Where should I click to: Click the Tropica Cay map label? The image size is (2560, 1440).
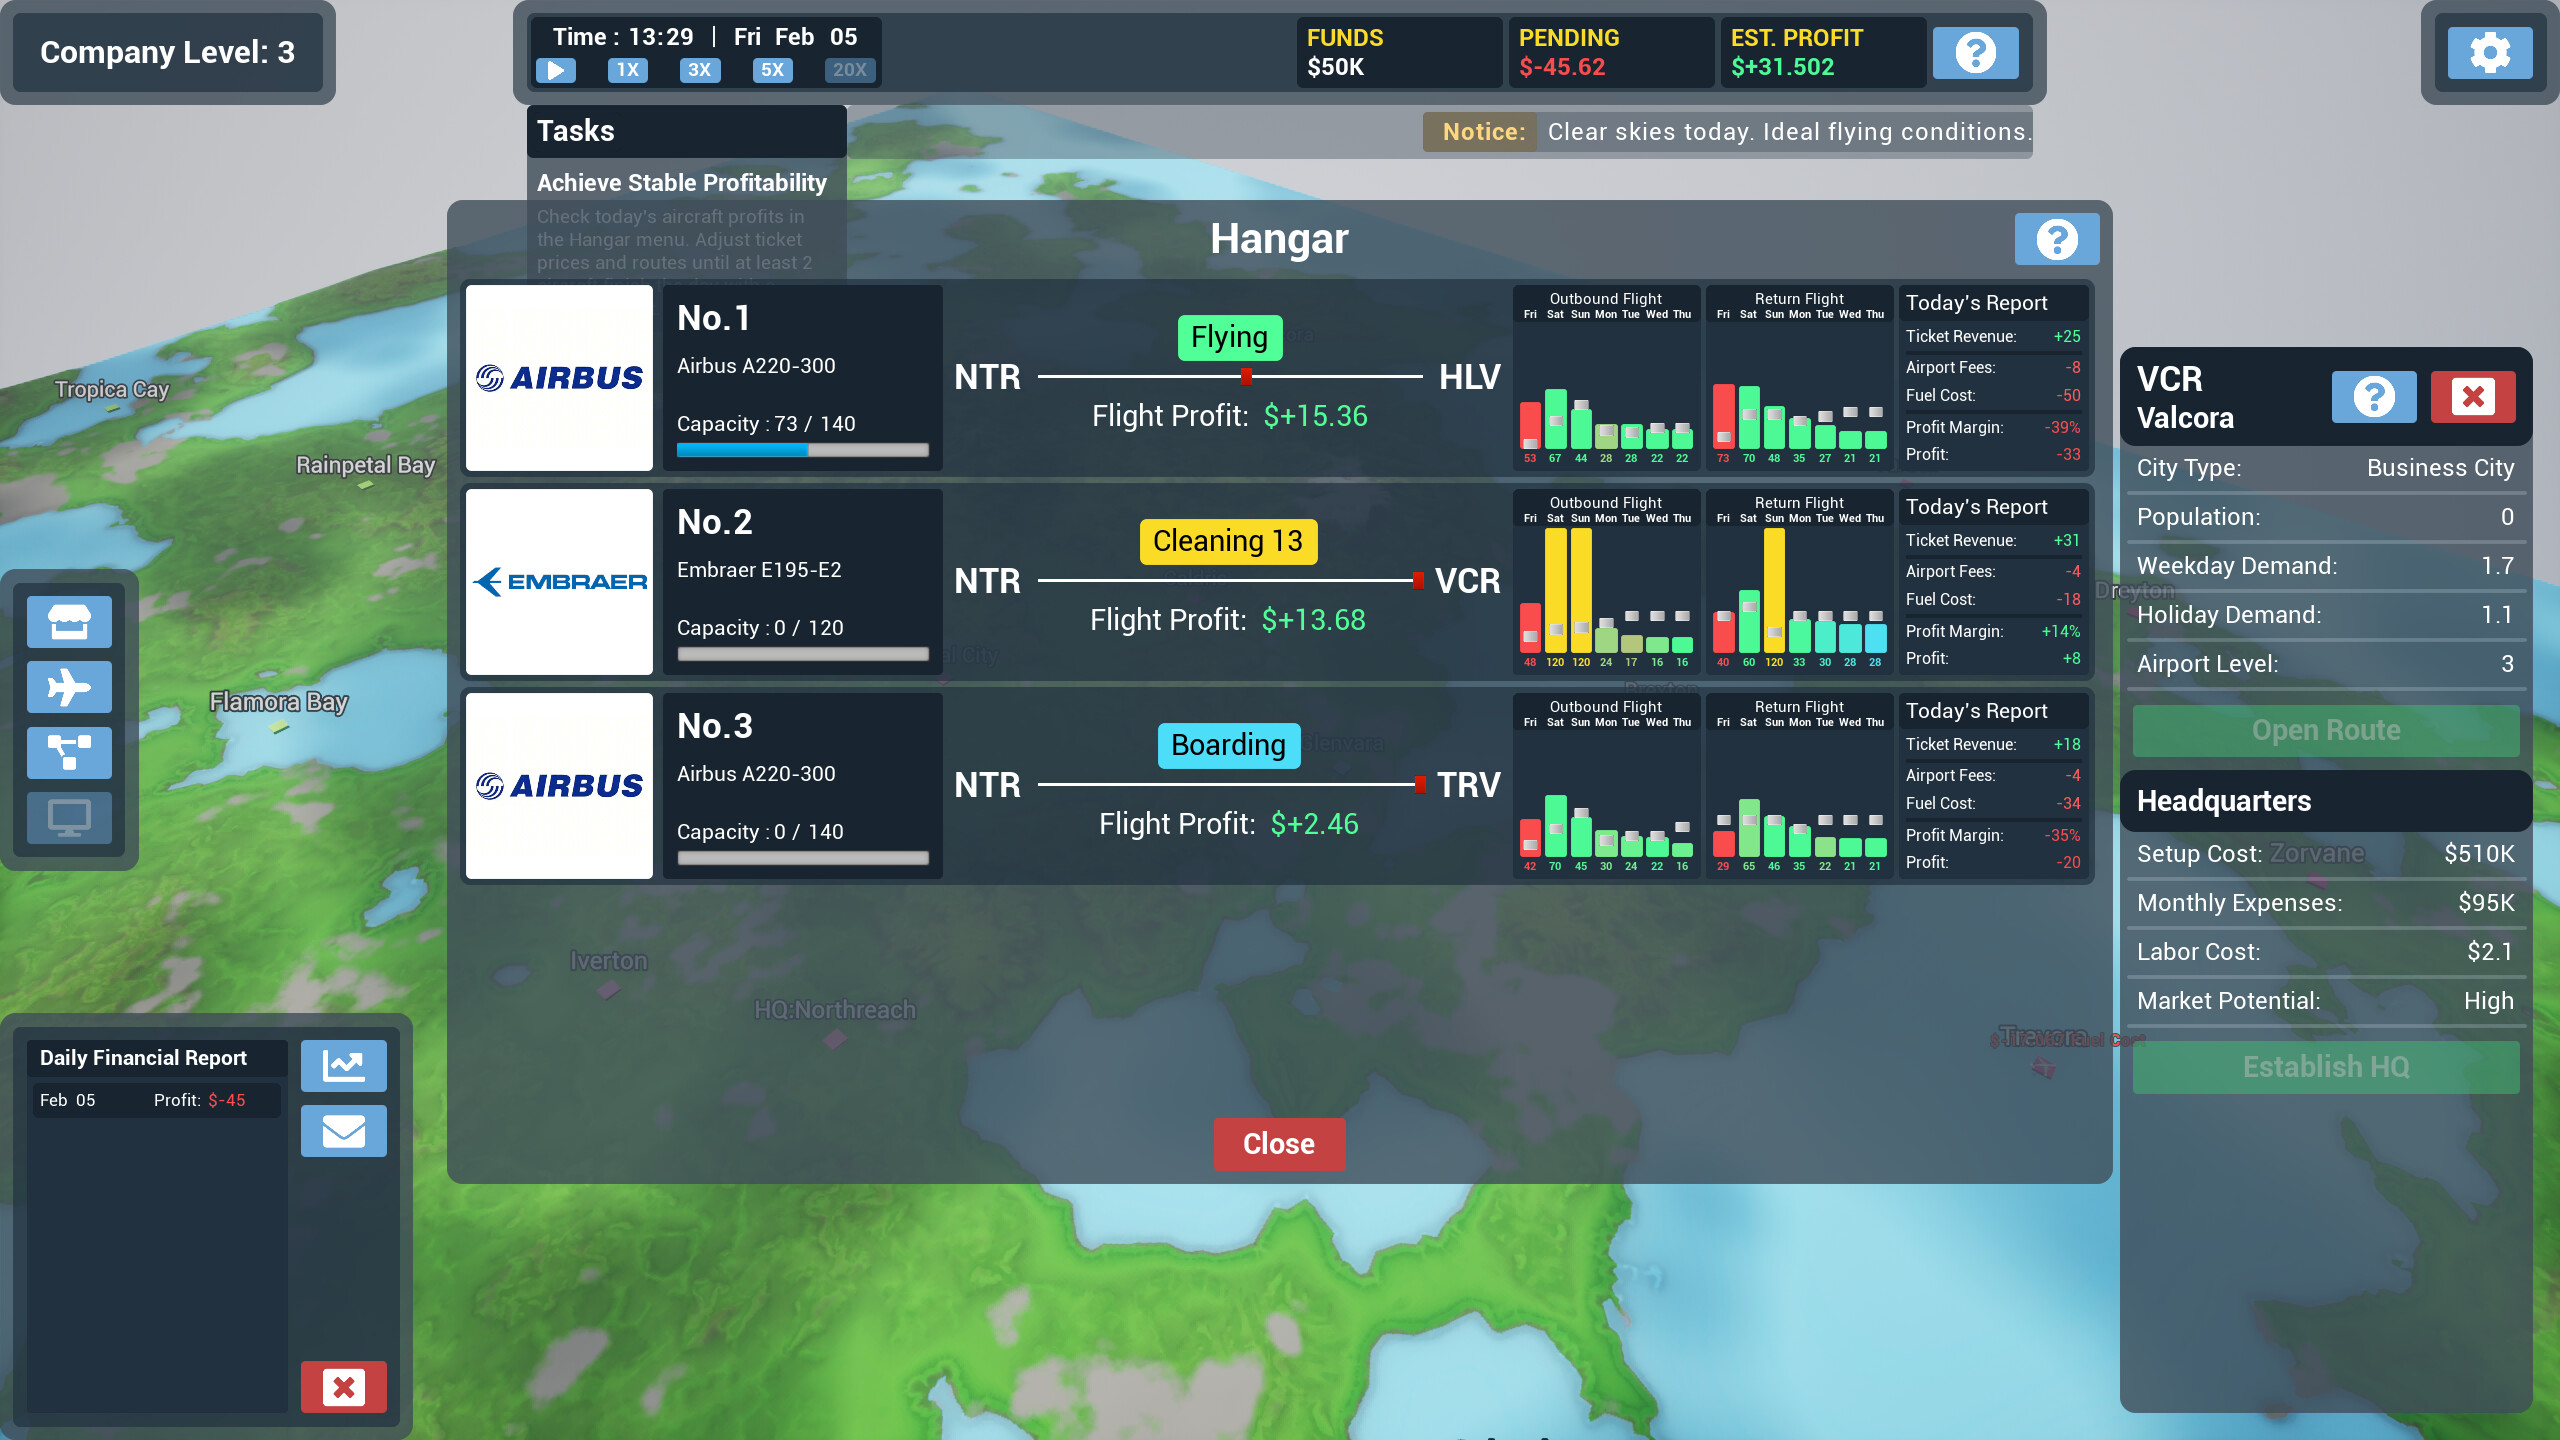coord(112,390)
